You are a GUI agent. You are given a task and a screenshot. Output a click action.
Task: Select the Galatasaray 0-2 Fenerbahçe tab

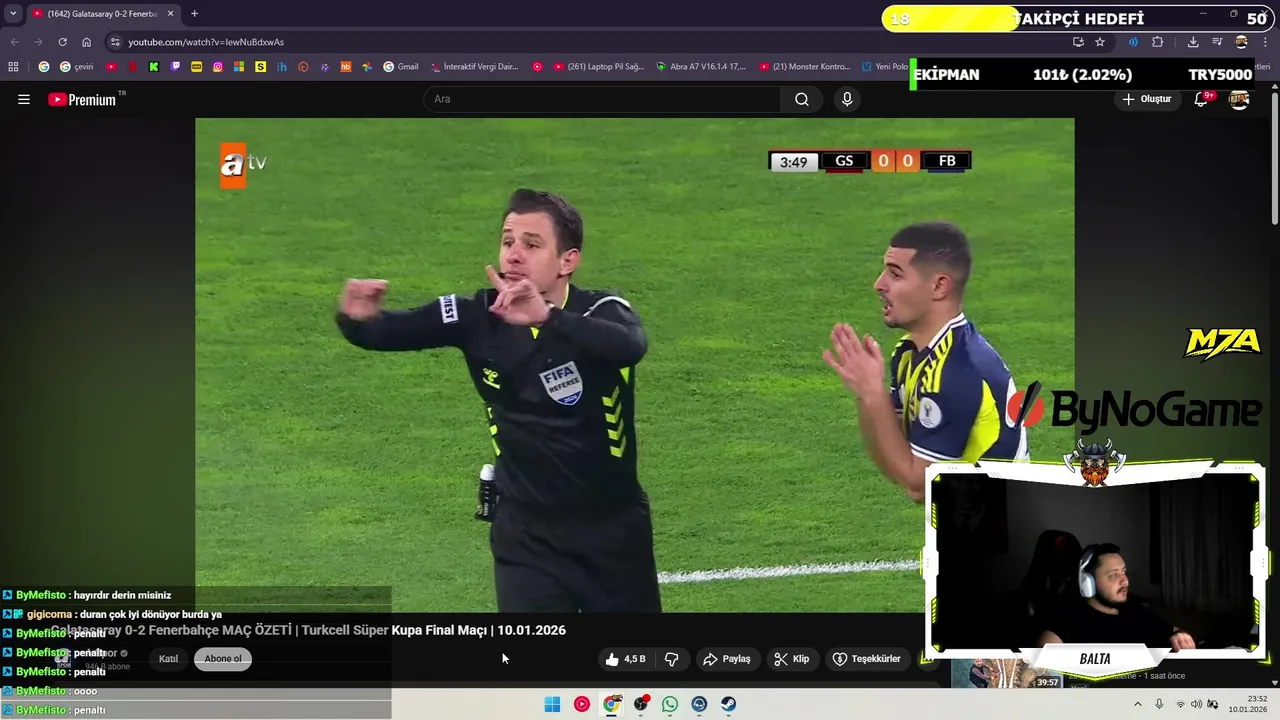(x=103, y=14)
